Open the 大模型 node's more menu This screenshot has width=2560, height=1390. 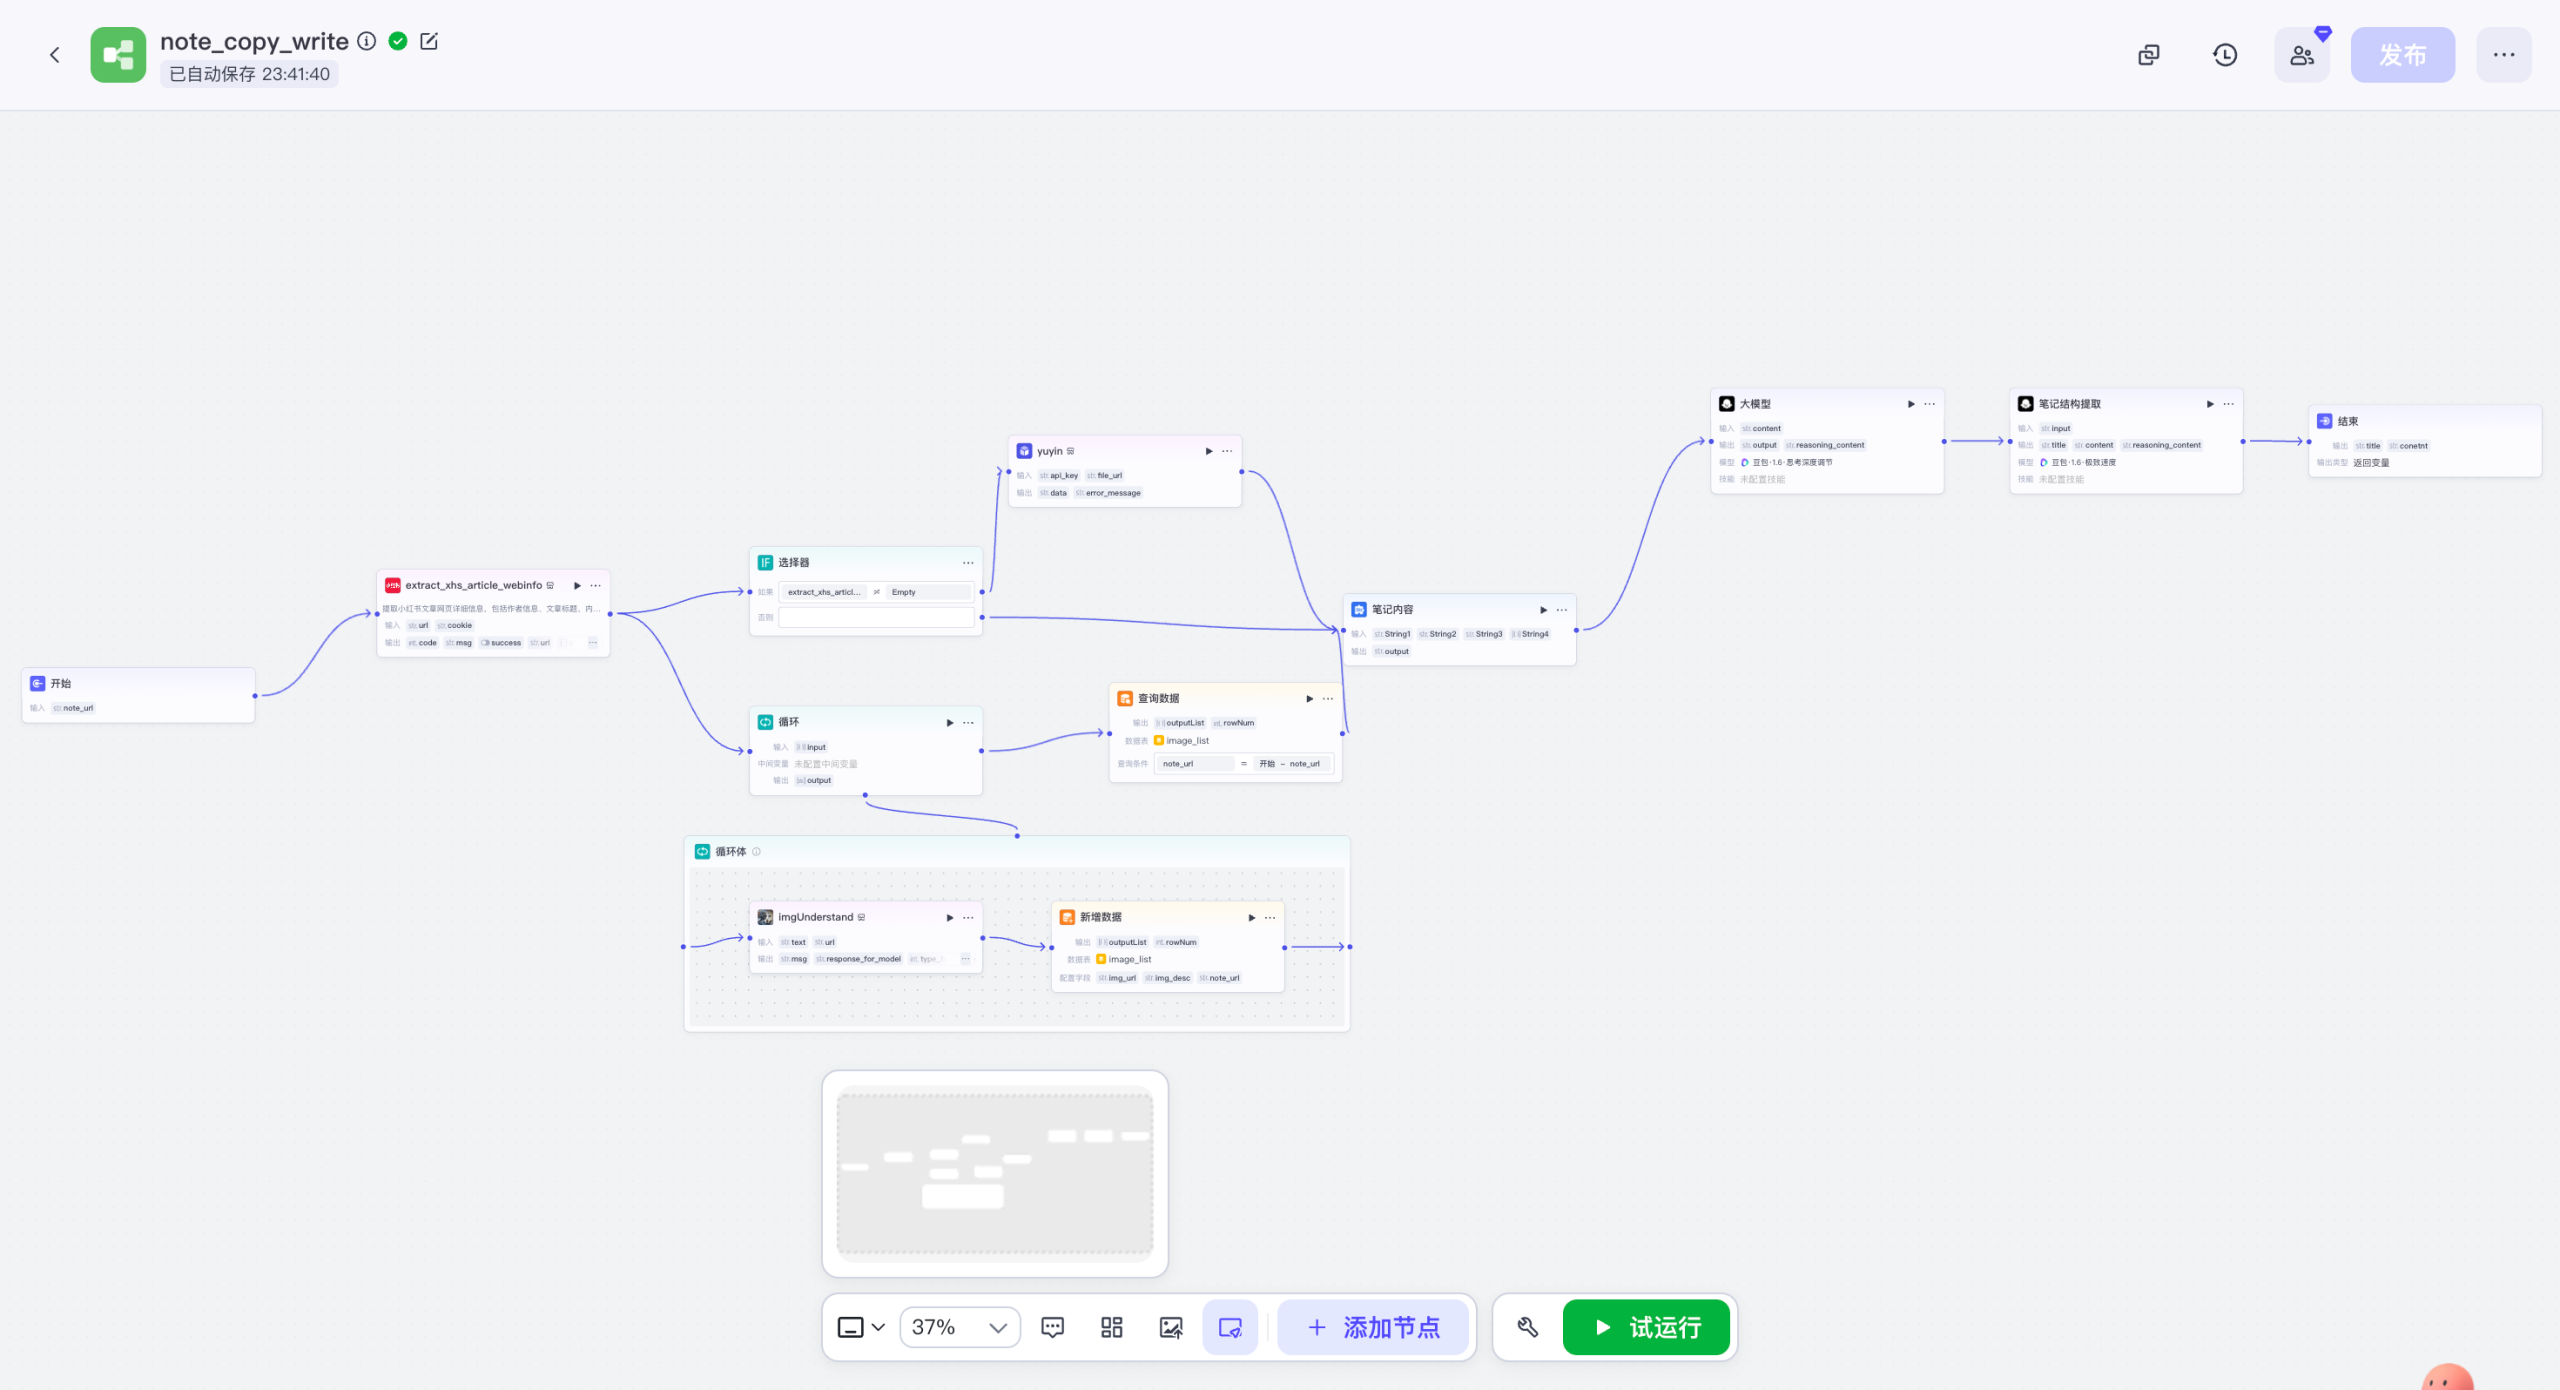click(x=1930, y=404)
